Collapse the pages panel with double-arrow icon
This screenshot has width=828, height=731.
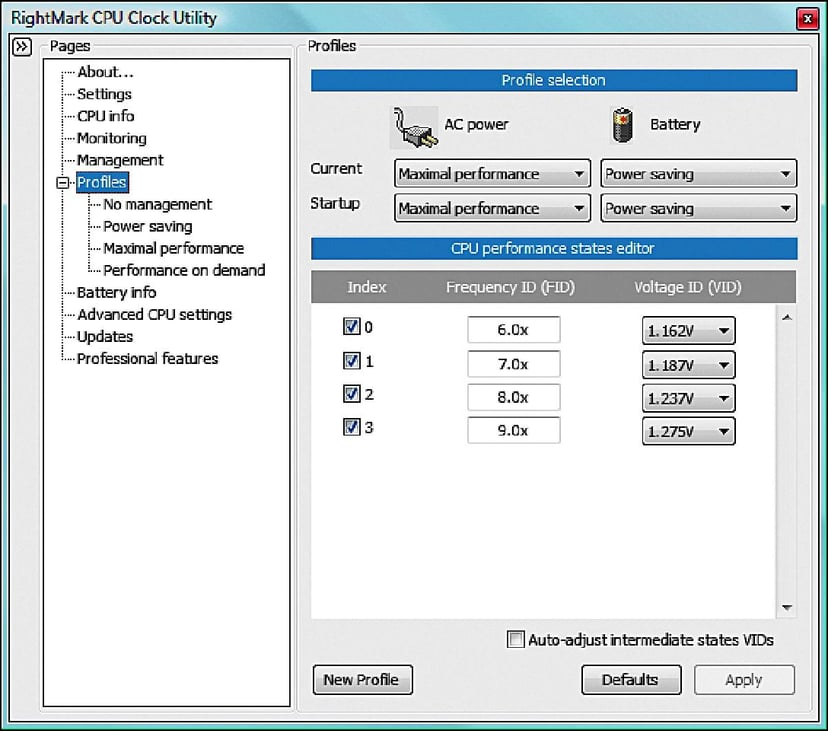(x=21, y=47)
